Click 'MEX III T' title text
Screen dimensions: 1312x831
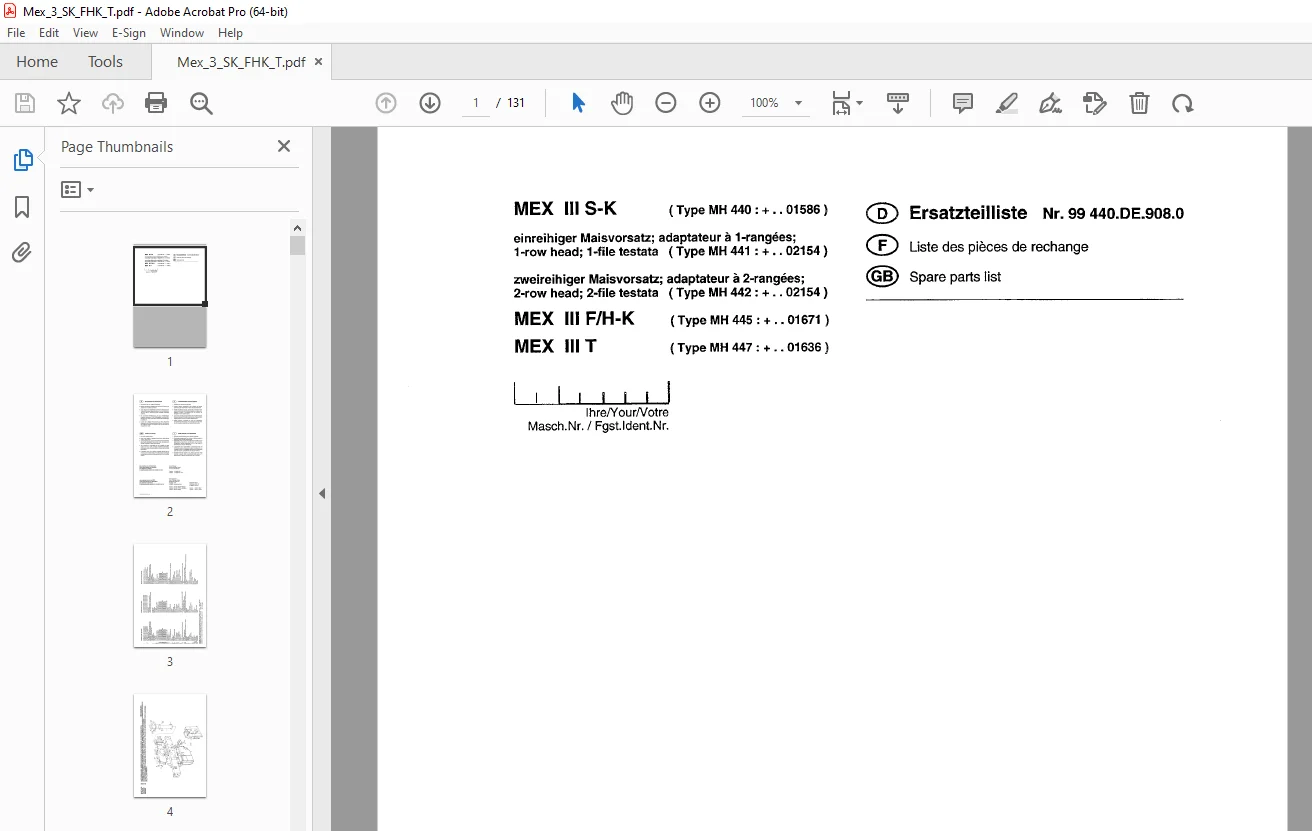(x=555, y=346)
